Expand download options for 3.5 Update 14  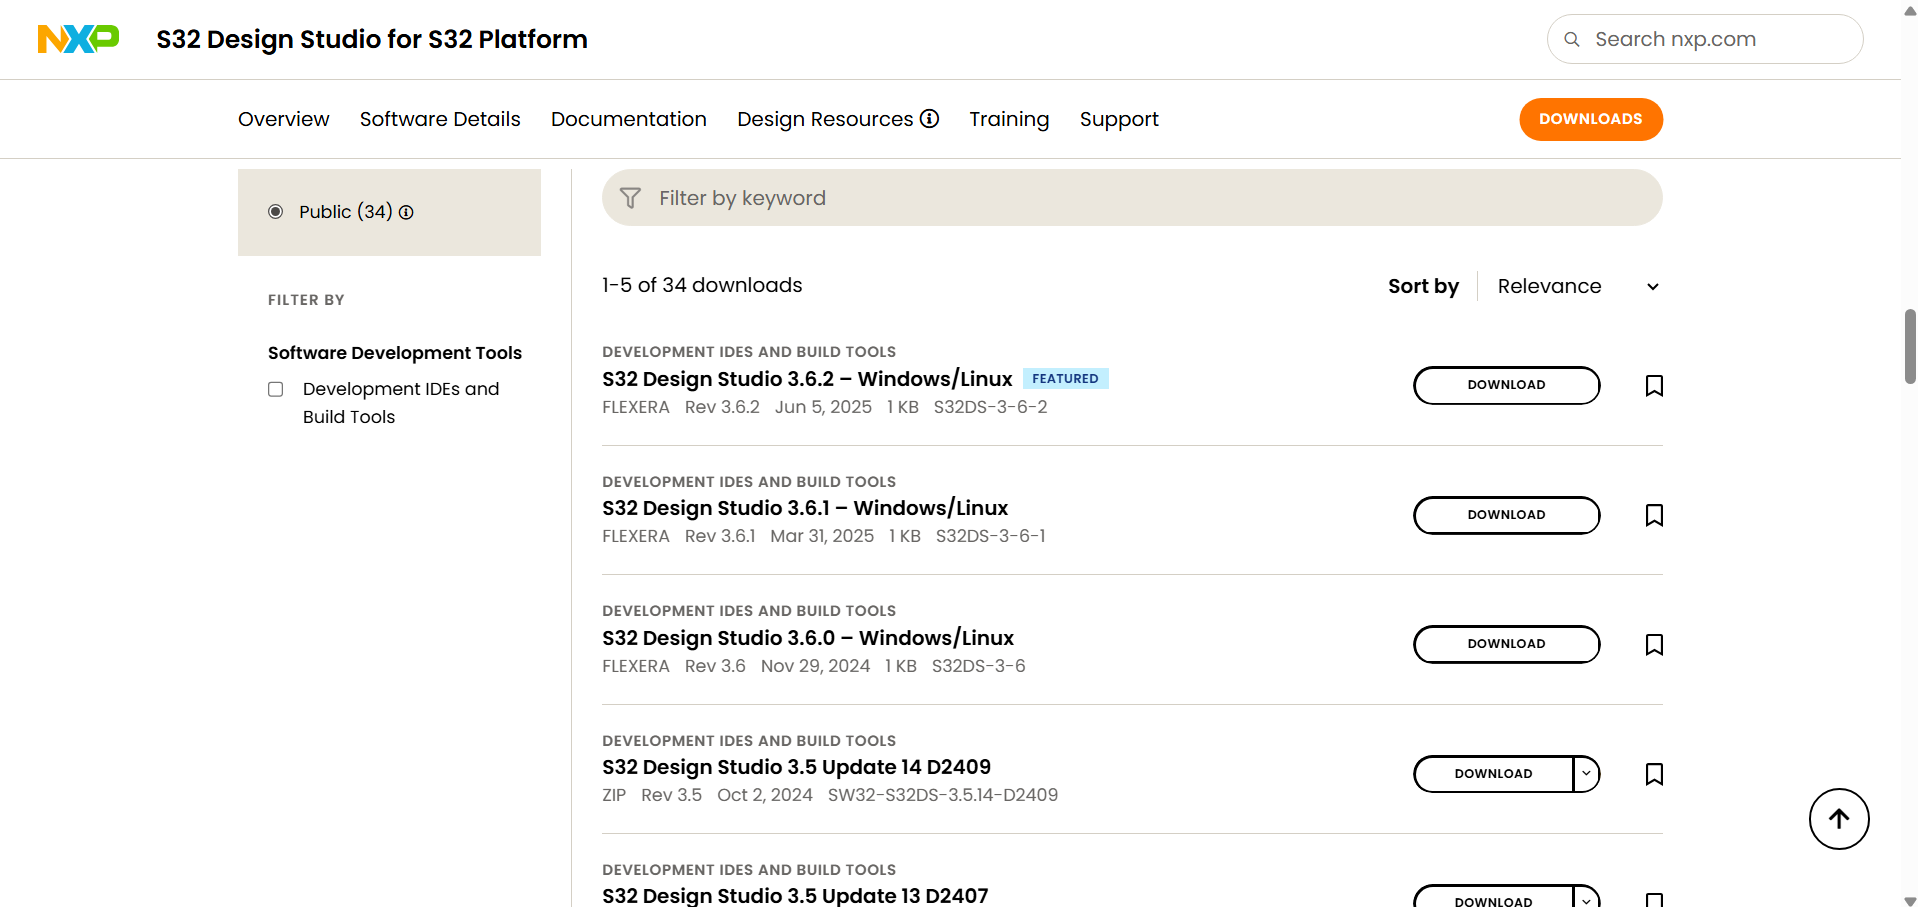(1586, 774)
